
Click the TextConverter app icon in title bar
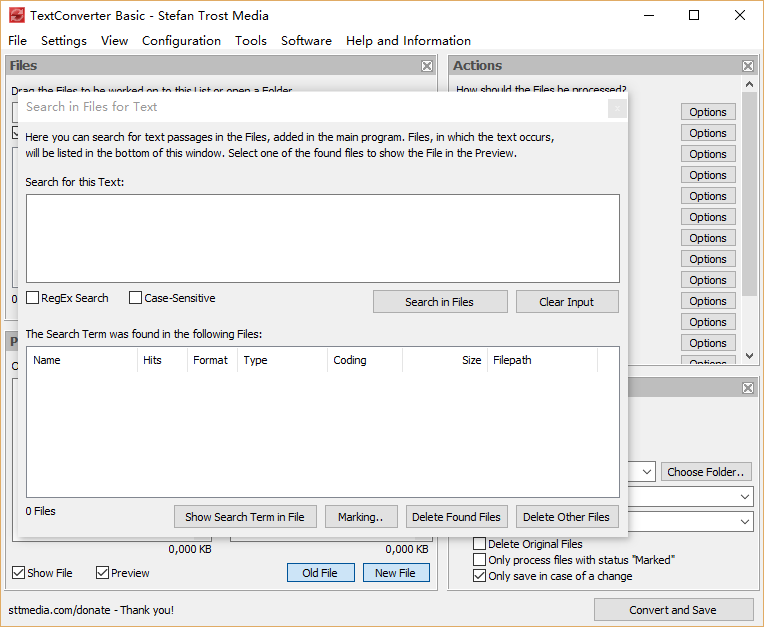pyautogui.click(x=16, y=16)
